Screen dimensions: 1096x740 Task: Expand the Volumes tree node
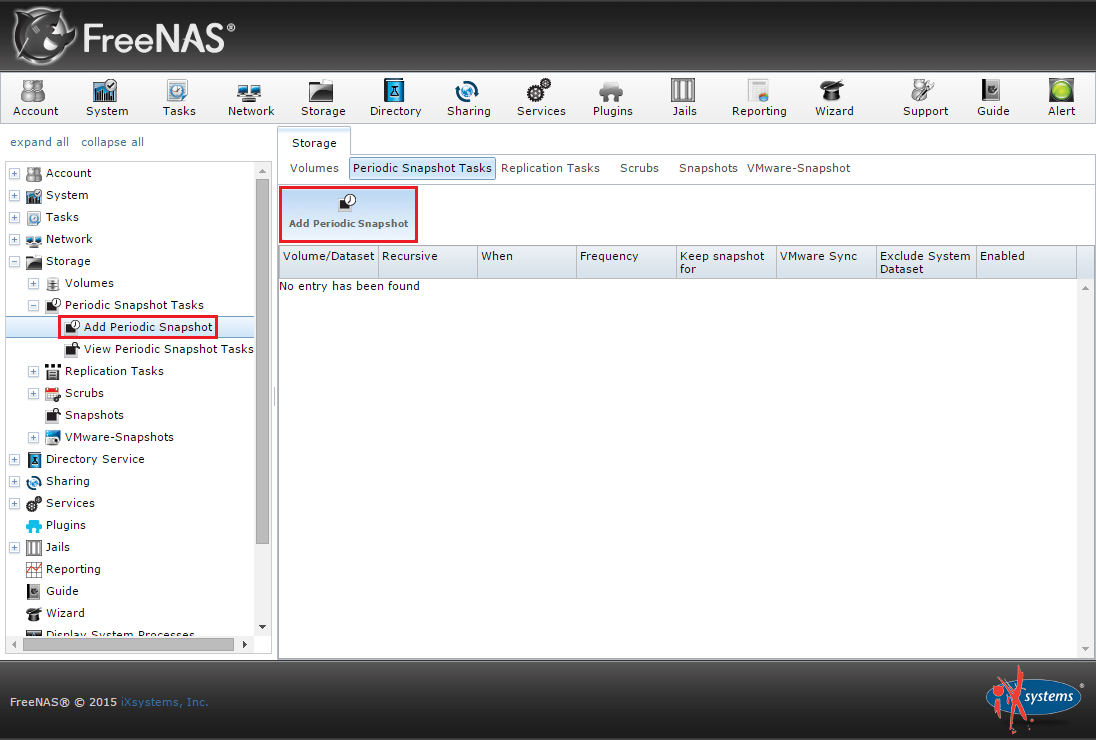32,283
